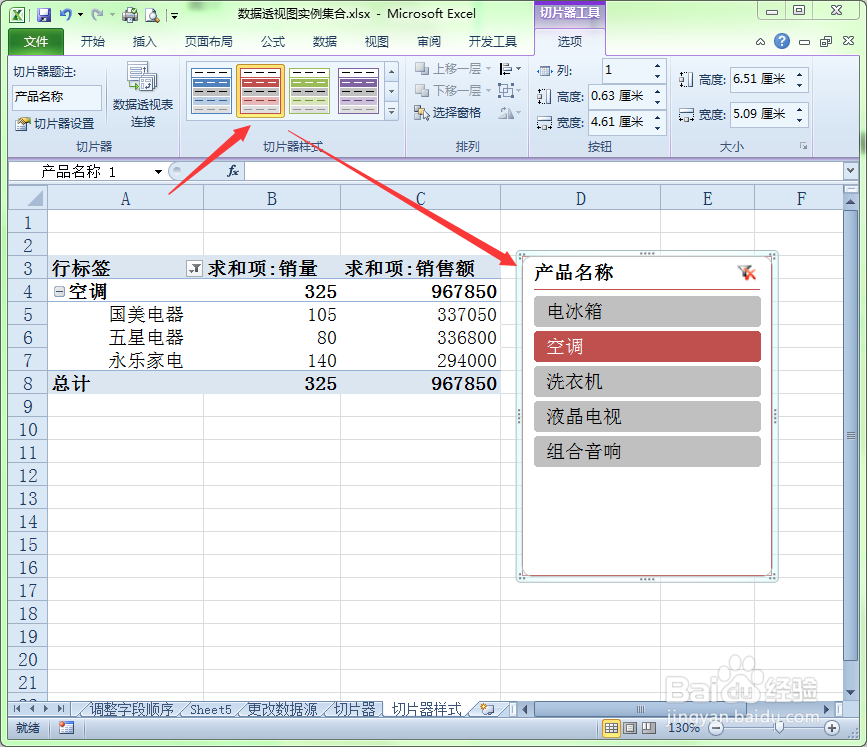This screenshot has width=867, height=747.
Task: Edit slicer caption field
Action: pyautogui.click(x=56, y=97)
